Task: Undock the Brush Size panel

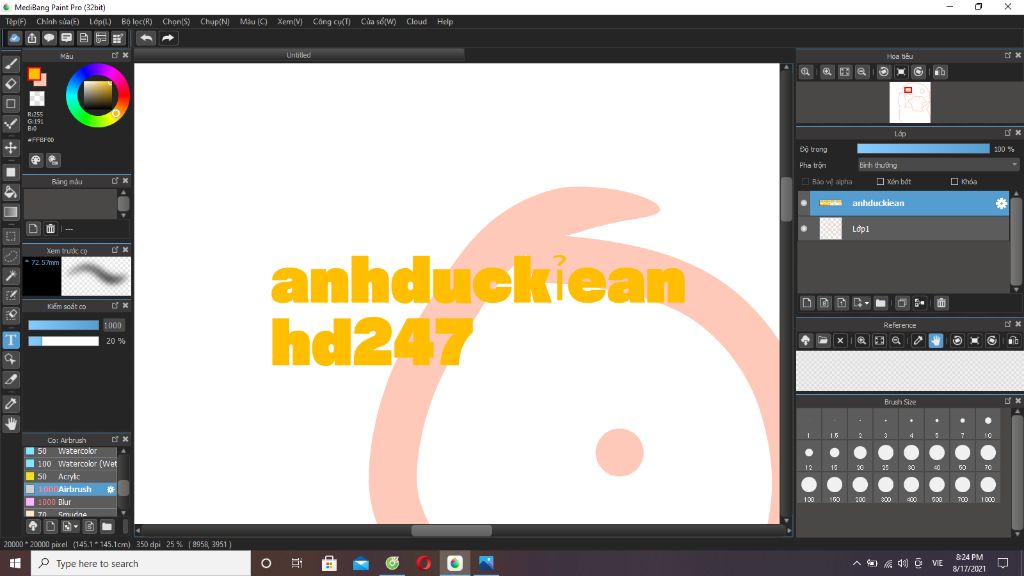Action: coord(1008,401)
